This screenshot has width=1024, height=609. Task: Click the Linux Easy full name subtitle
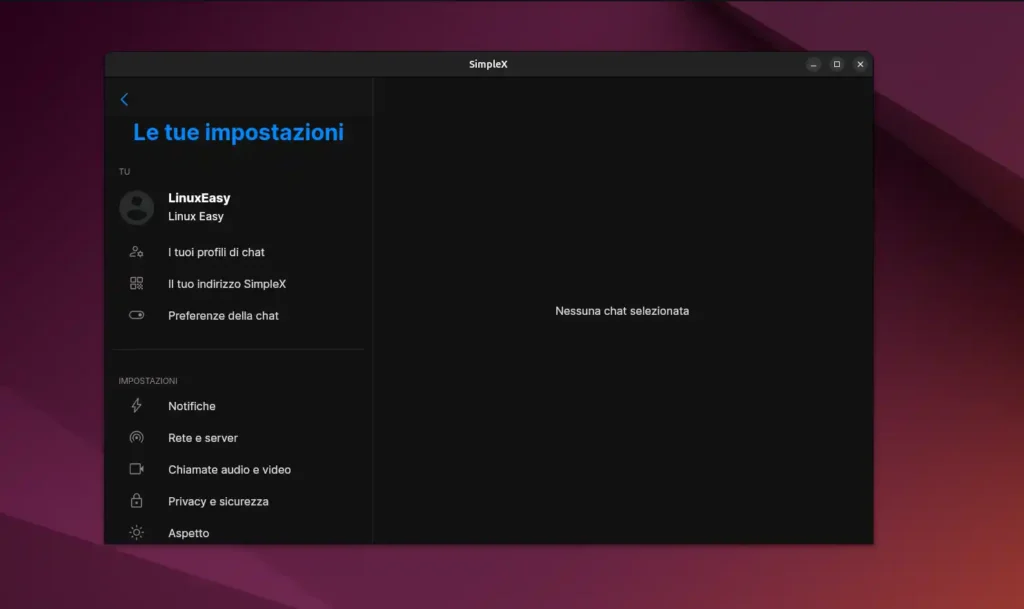click(195, 216)
